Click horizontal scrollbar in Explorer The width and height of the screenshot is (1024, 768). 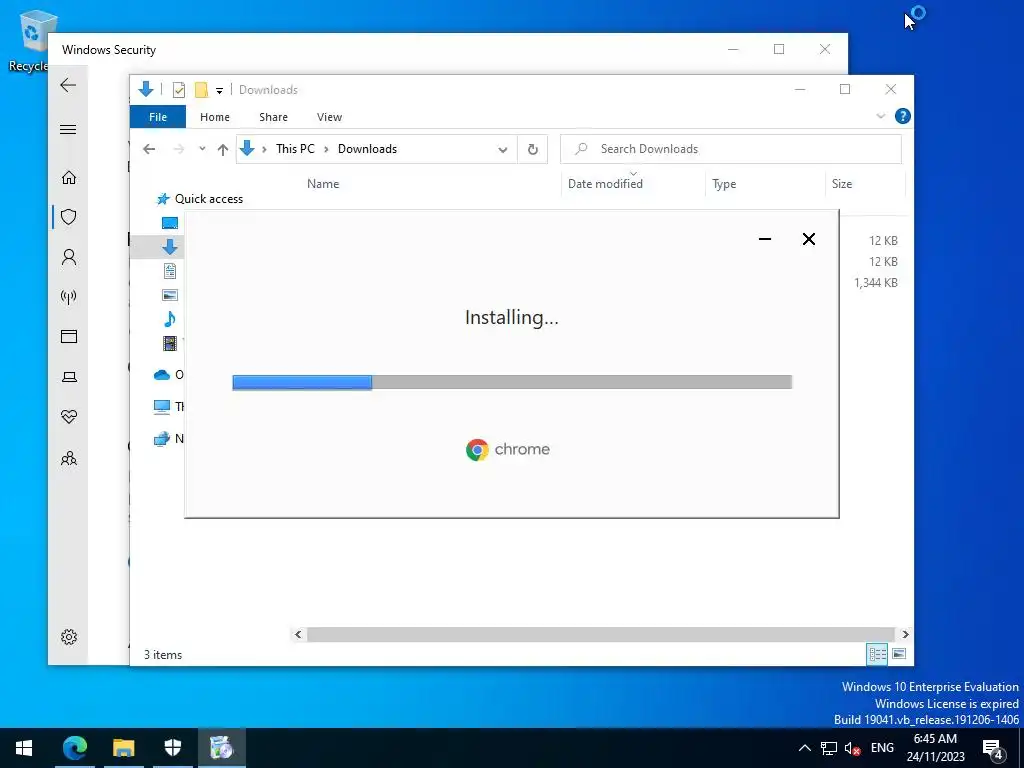(x=600, y=634)
